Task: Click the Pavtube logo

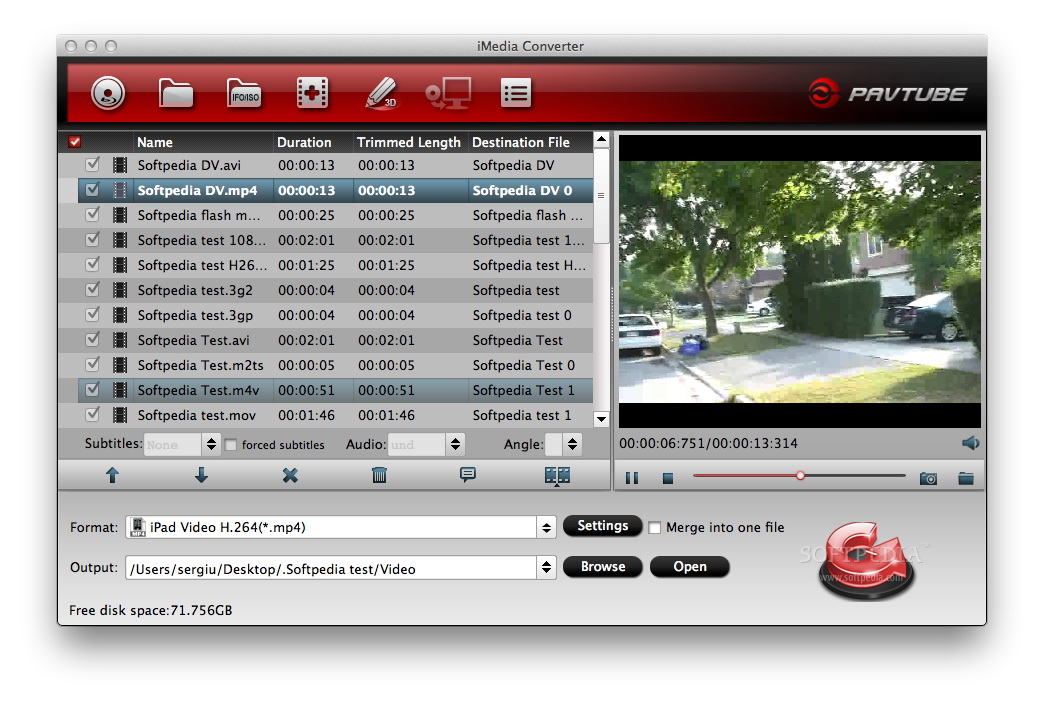Action: tap(887, 93)
